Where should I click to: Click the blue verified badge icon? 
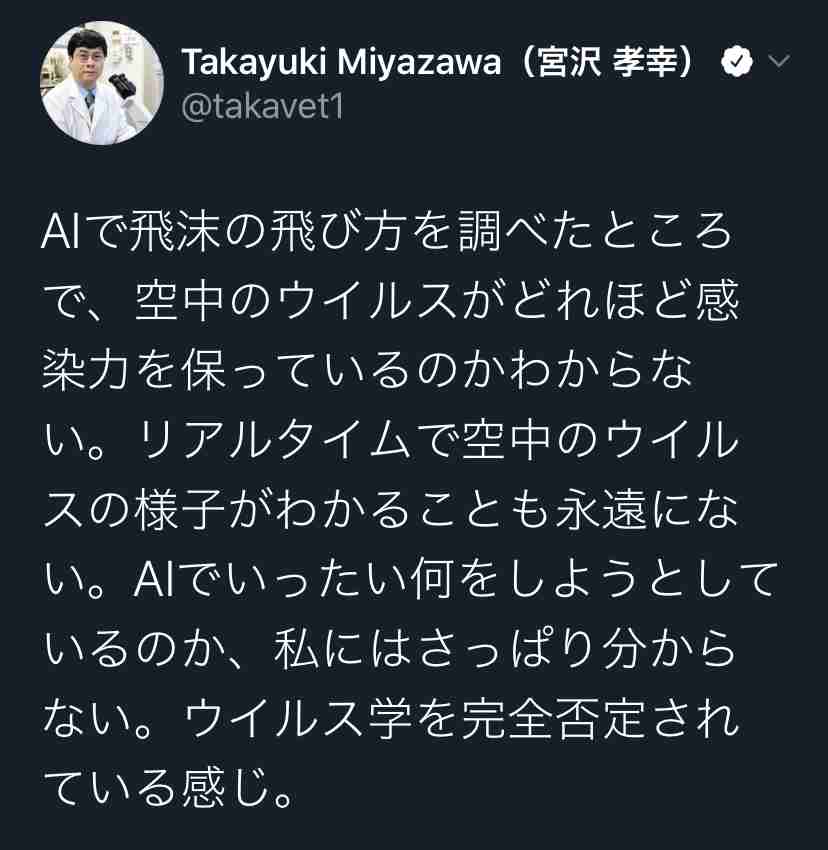point(736,61)
